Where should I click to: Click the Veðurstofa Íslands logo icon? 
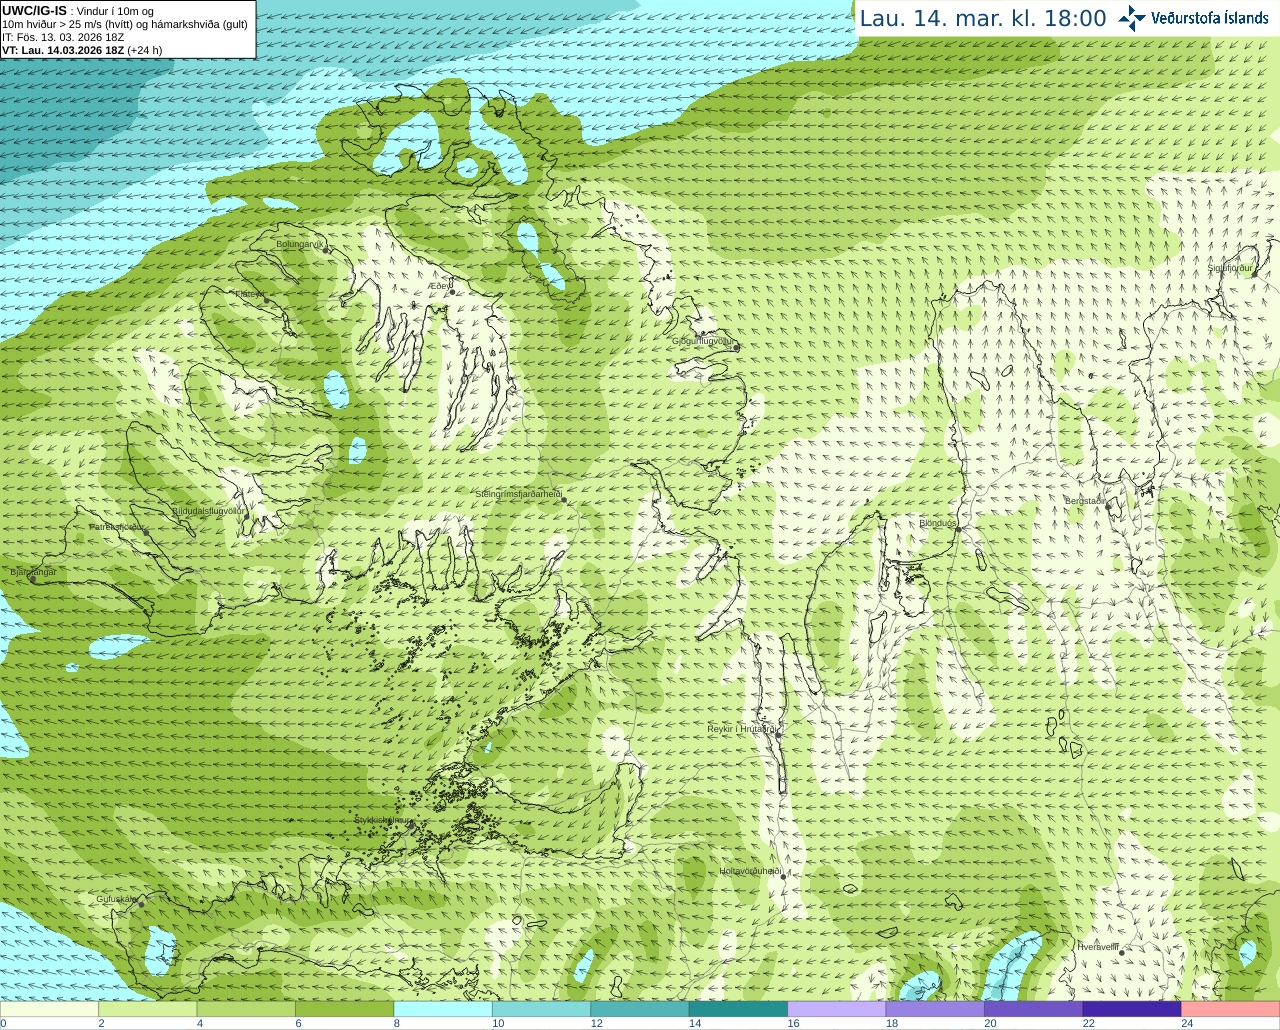[x=1132, y=18]
